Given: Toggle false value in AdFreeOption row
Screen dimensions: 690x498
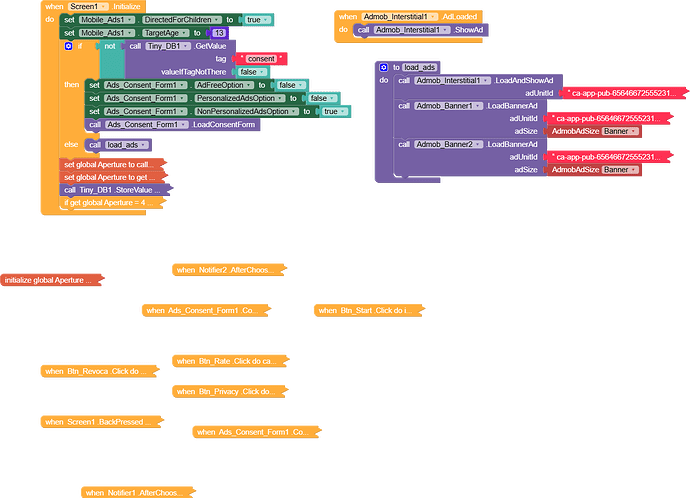Looking at the screenshot, I should (291, 85).
